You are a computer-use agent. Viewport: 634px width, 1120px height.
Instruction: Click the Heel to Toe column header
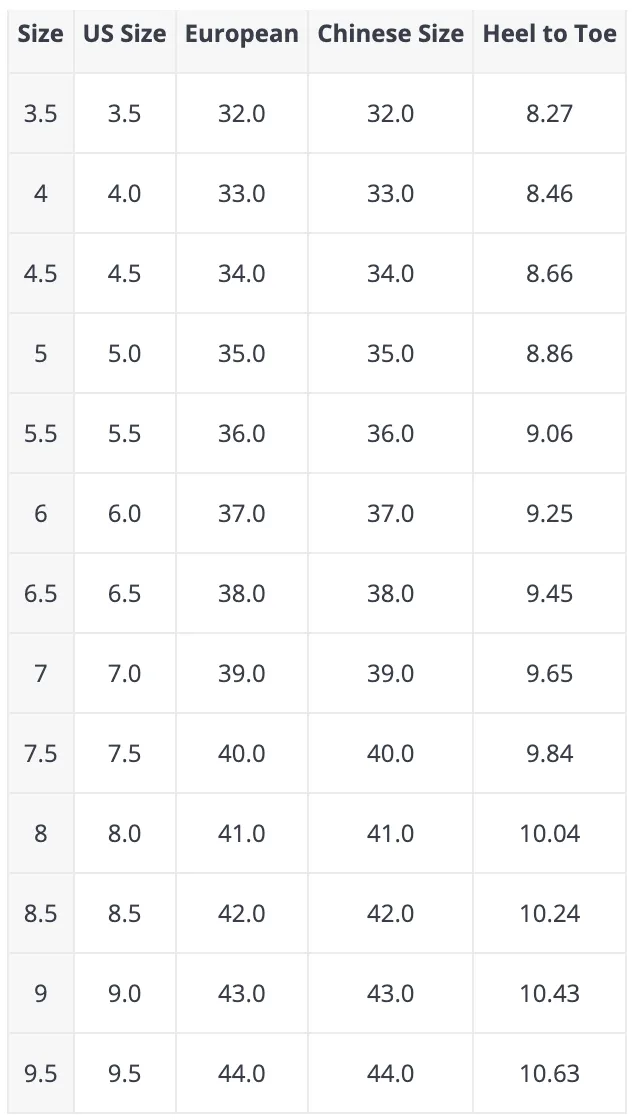coord(549,34)
